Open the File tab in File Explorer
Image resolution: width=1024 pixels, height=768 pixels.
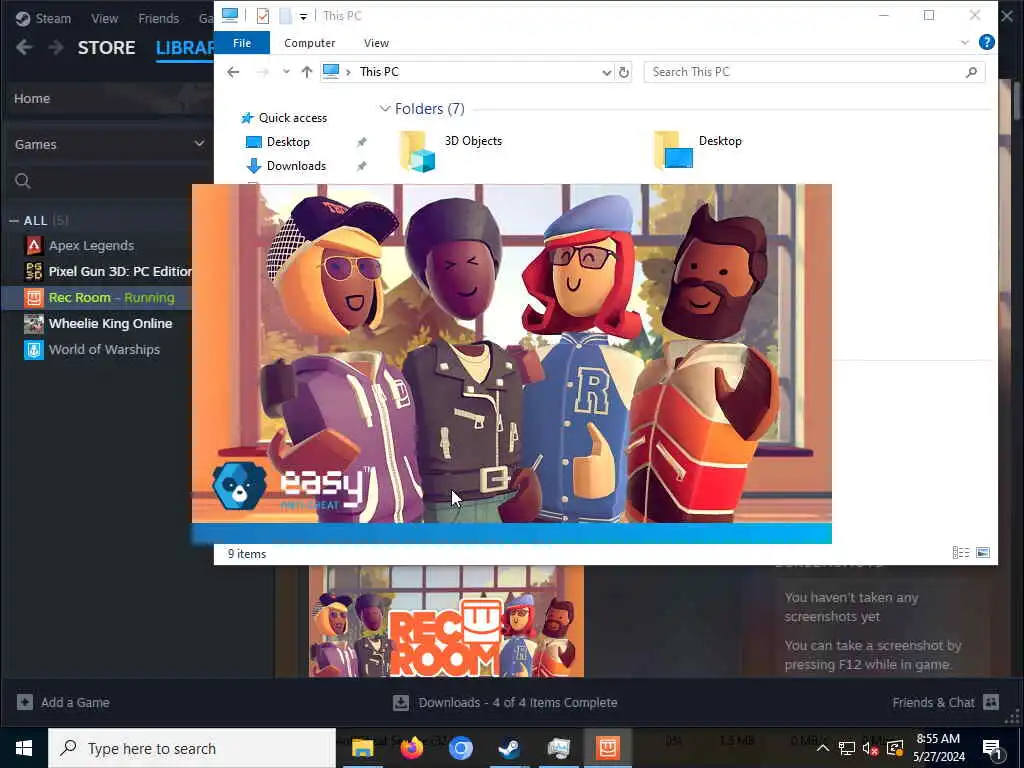(242, 42)
